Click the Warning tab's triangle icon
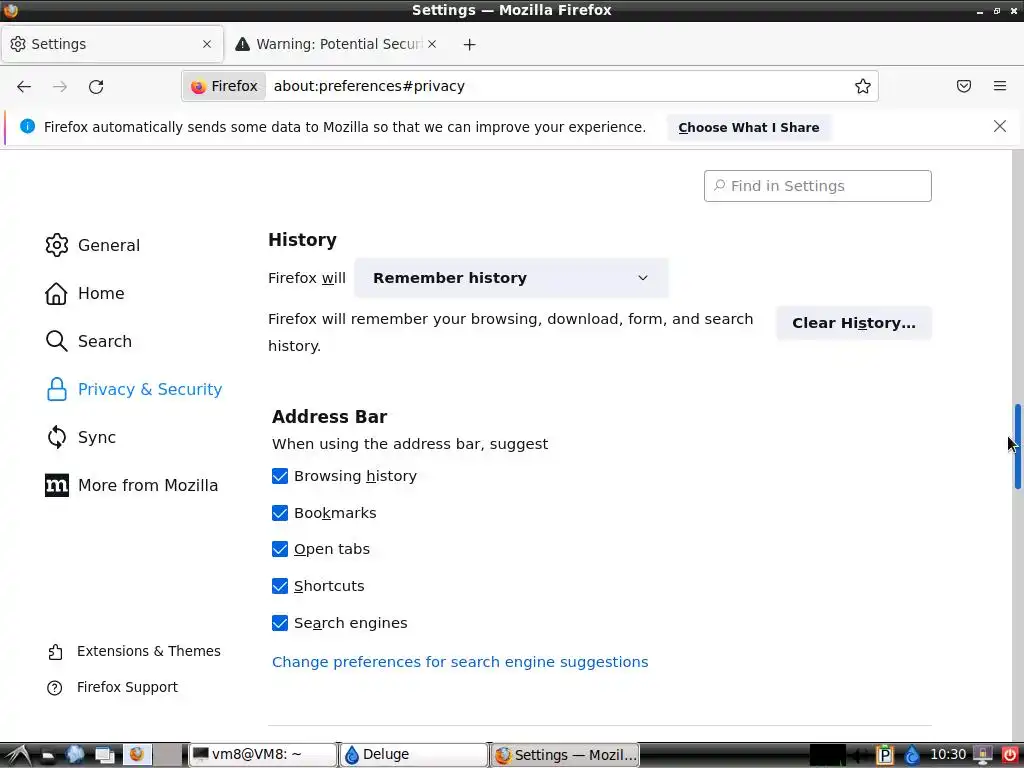This screenshot has height=768, width=1024. coord(242,44)
